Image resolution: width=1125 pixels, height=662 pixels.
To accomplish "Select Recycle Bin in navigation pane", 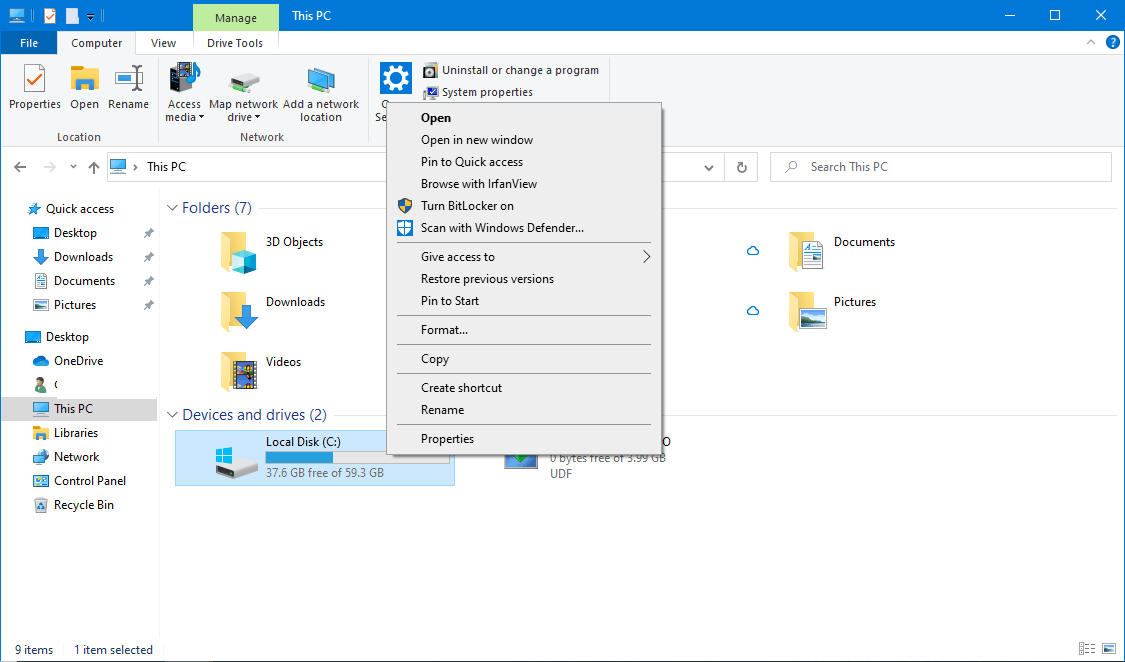I will 83,505.
